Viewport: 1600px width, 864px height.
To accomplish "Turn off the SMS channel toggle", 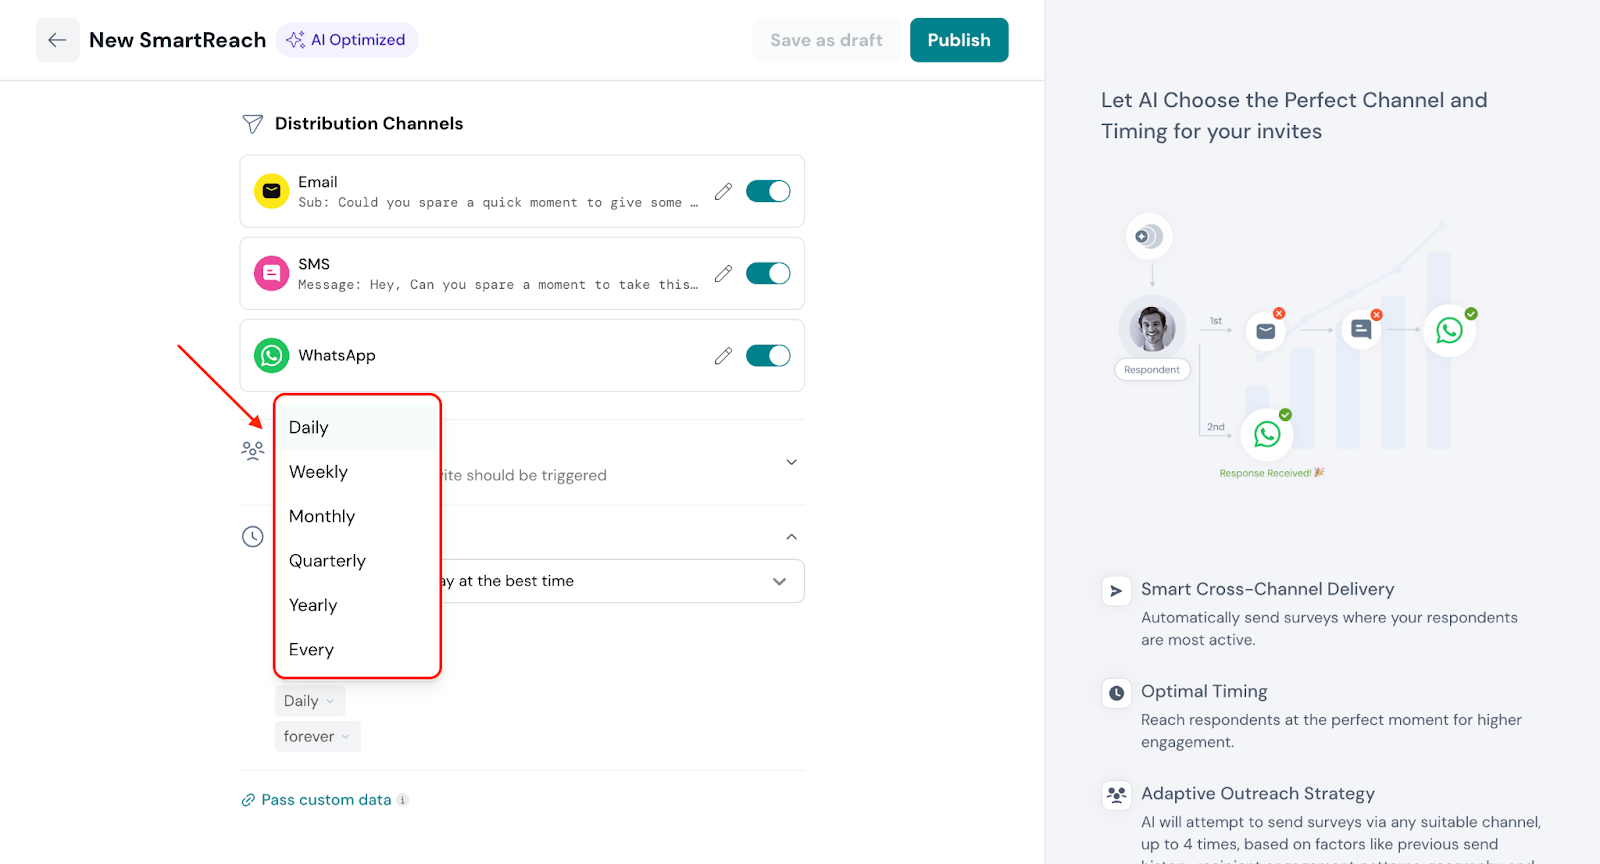I will click(x=768, y=273).
